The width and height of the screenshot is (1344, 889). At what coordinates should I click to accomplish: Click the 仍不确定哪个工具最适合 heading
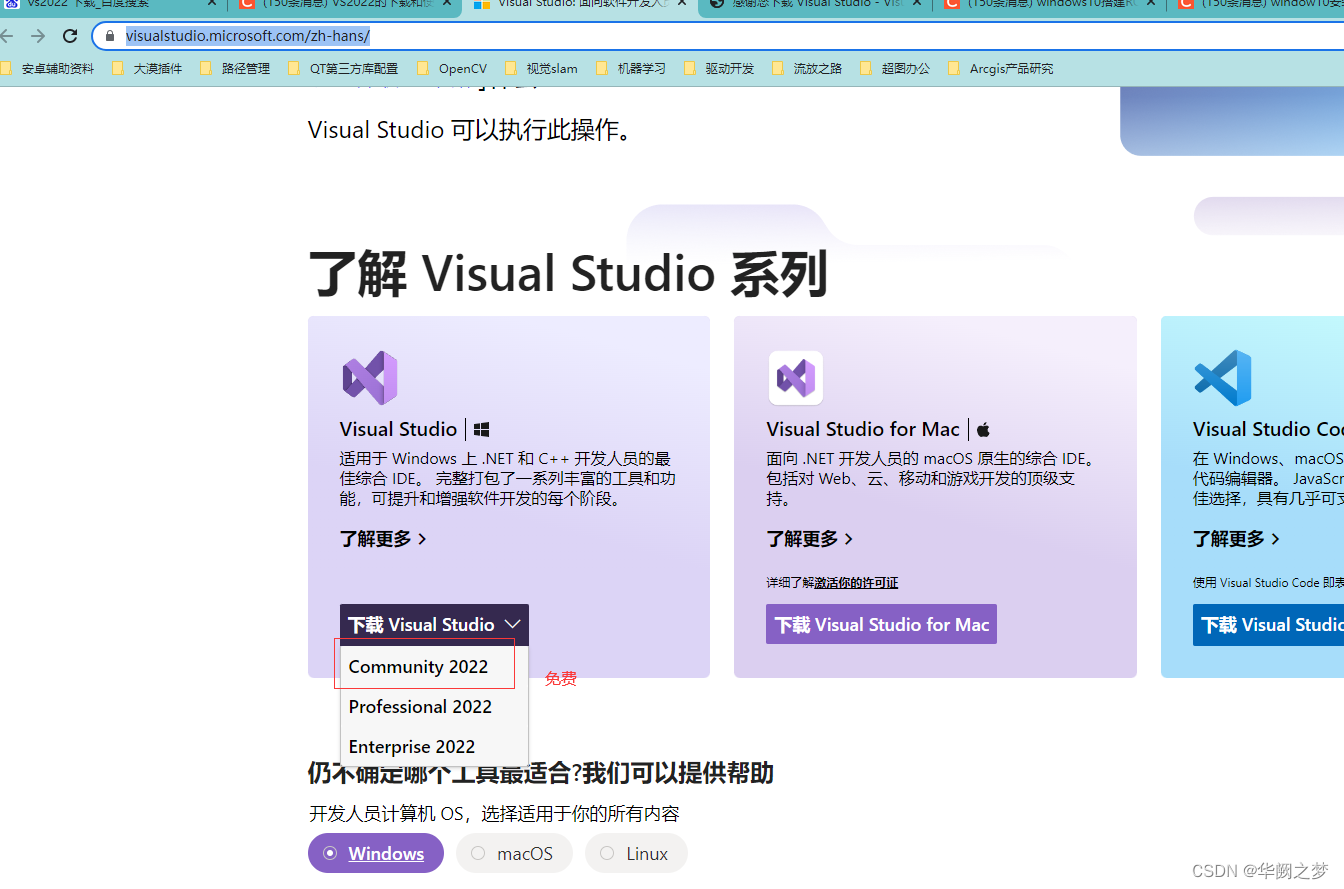(541, 773)
